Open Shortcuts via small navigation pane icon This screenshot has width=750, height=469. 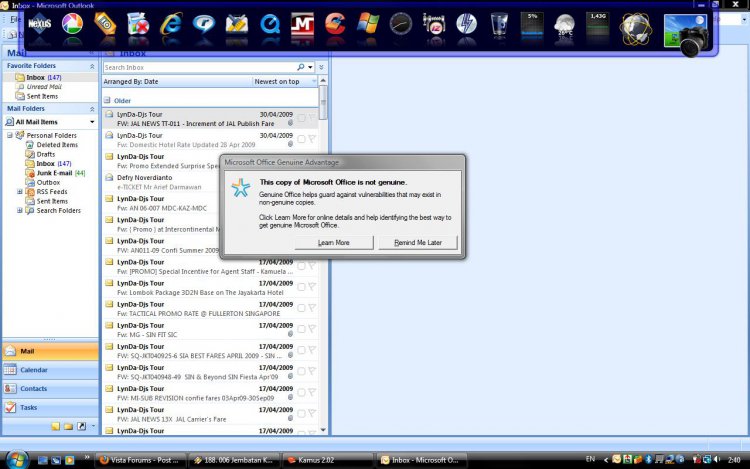81,426
